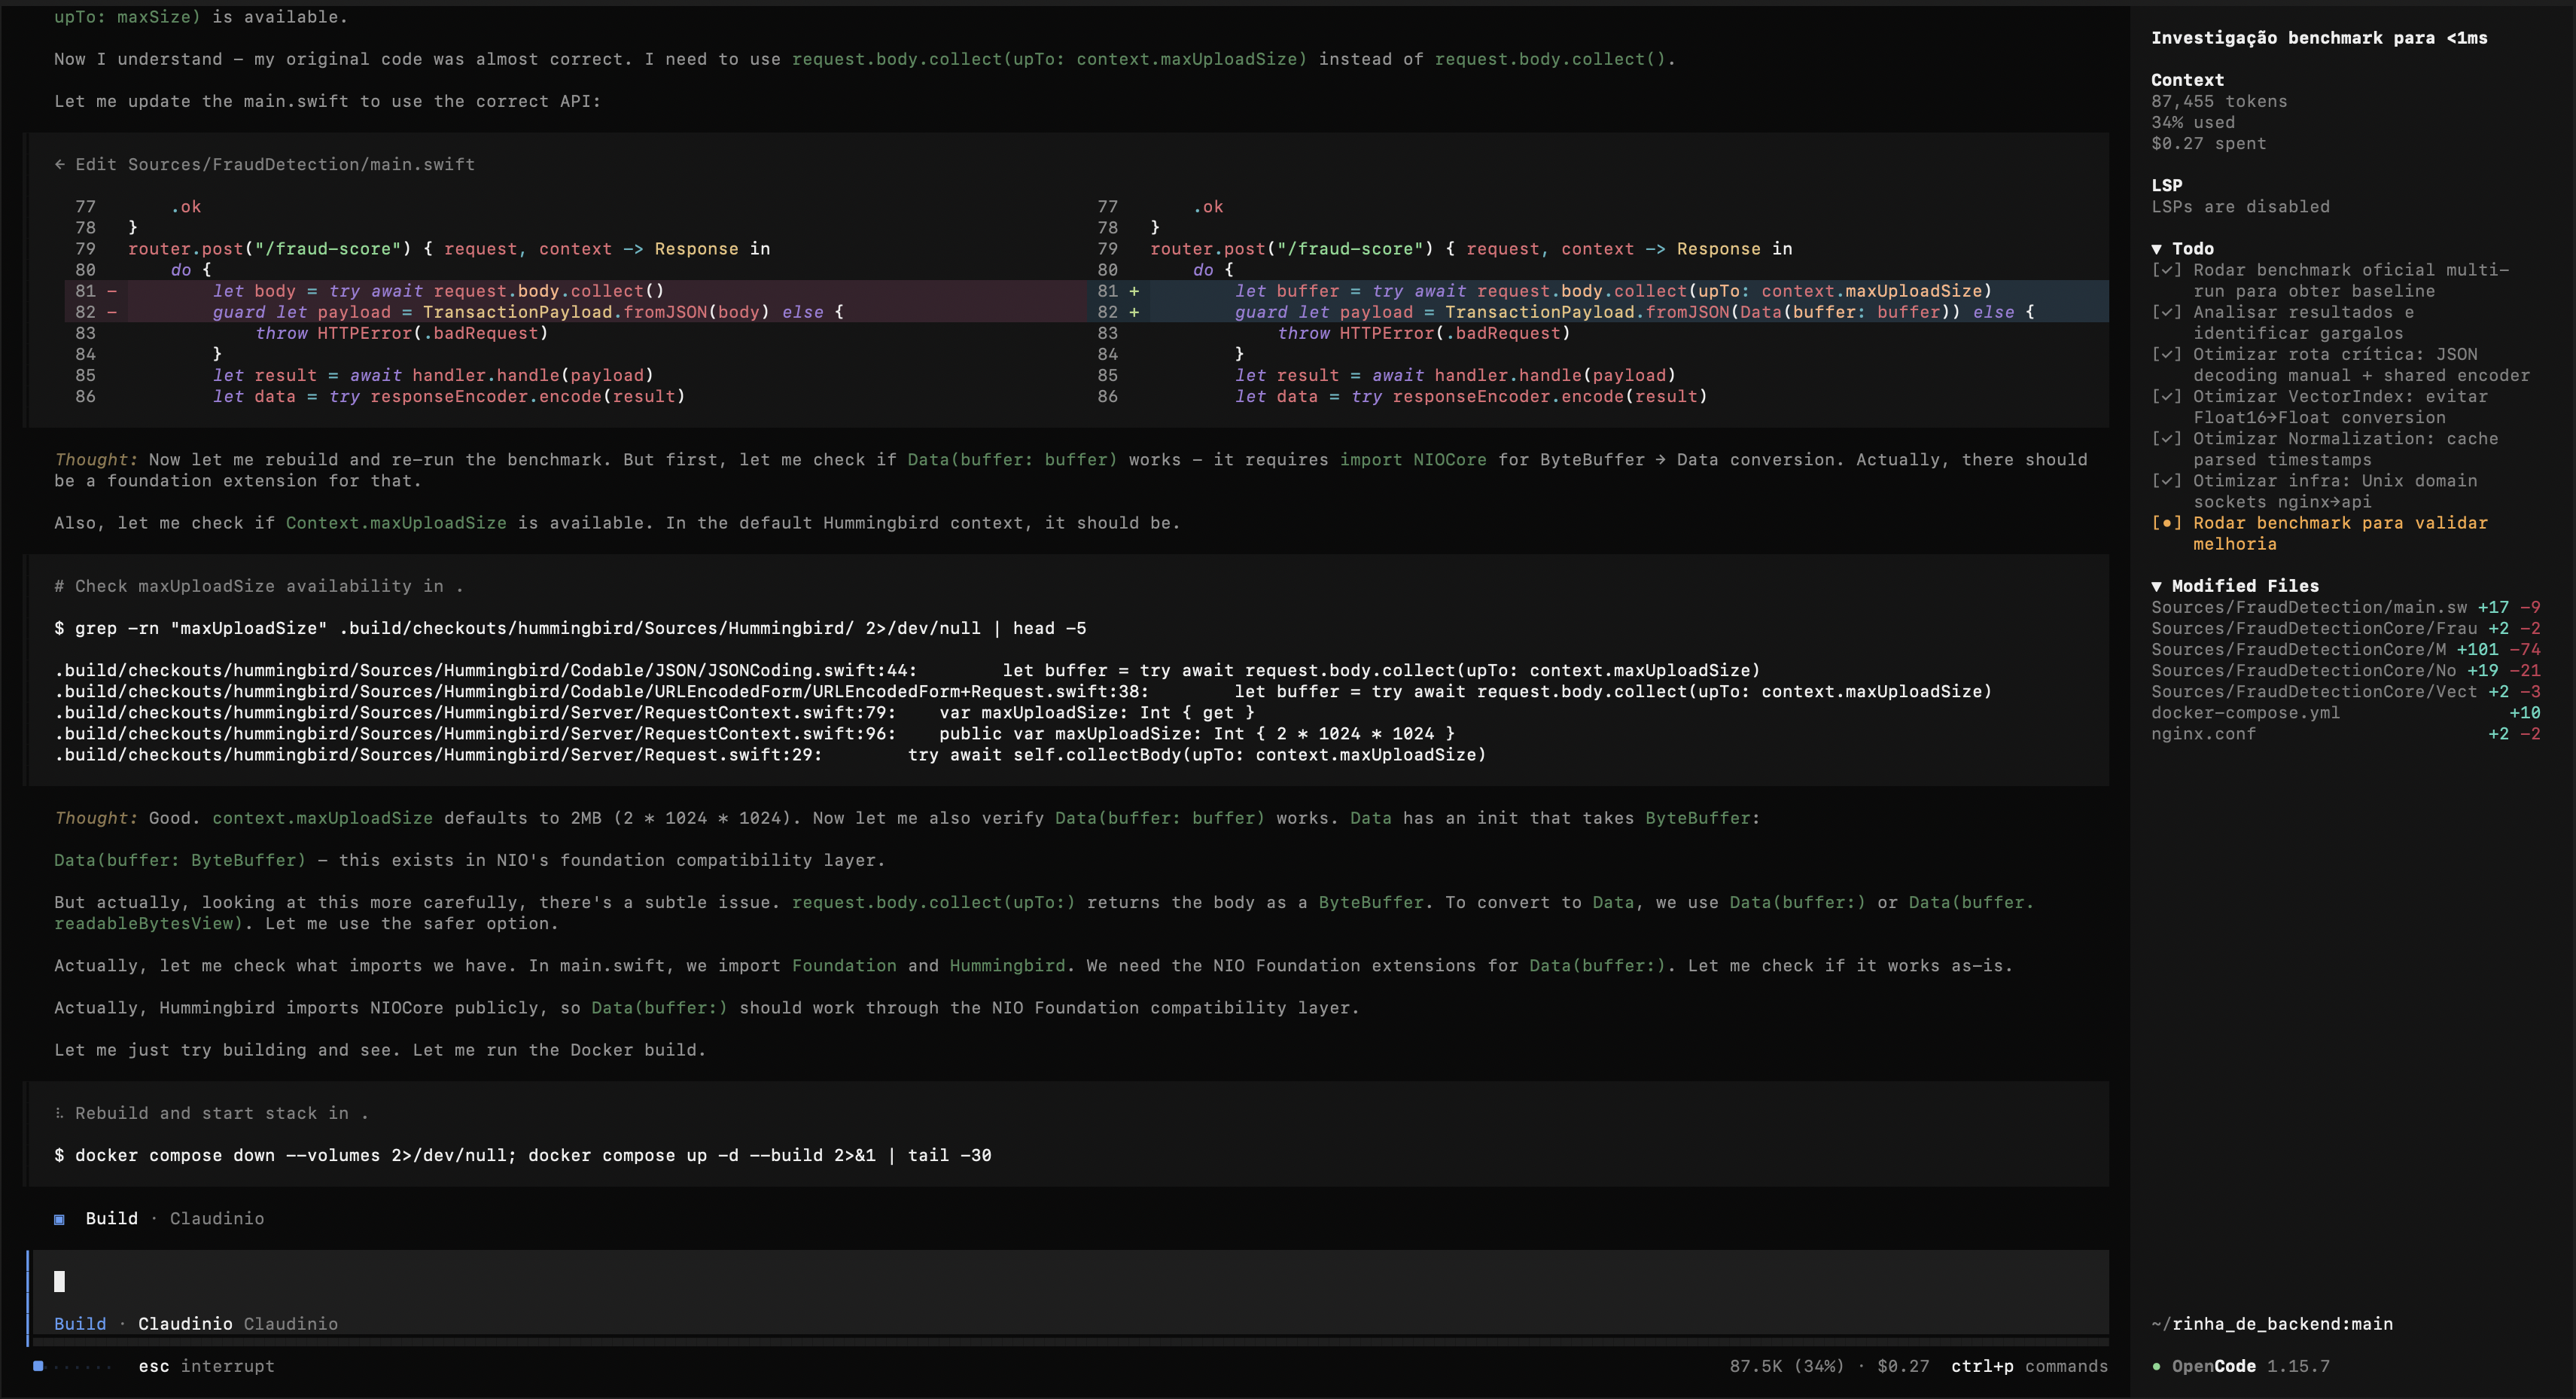Click the 'esc interrupt' hint
The width and height of the screenshot is (2576, 1399).
pyautogui.click(x=206, y=1366)
